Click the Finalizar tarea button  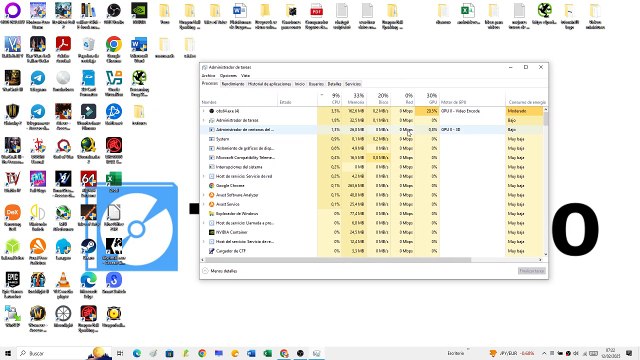pyautogui.click(x=532, y=271)
